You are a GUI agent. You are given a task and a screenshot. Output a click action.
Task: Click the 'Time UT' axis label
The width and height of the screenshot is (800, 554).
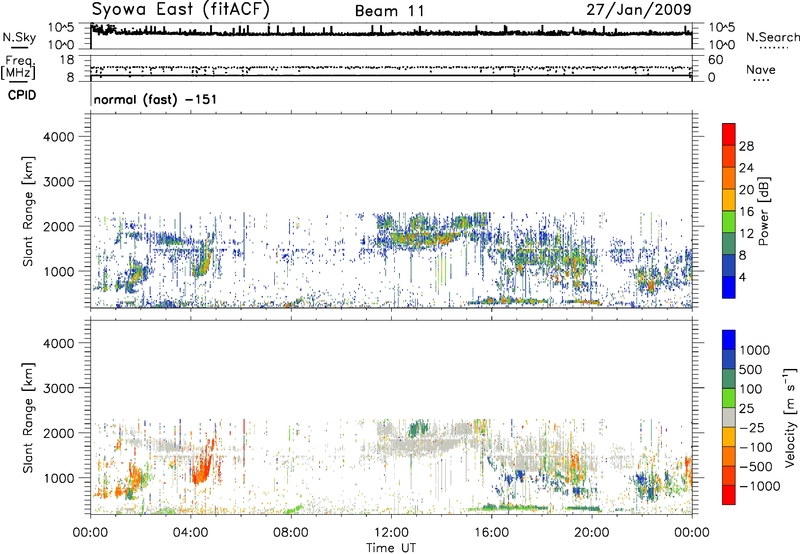pyautogui.click(x=391, y=548)
